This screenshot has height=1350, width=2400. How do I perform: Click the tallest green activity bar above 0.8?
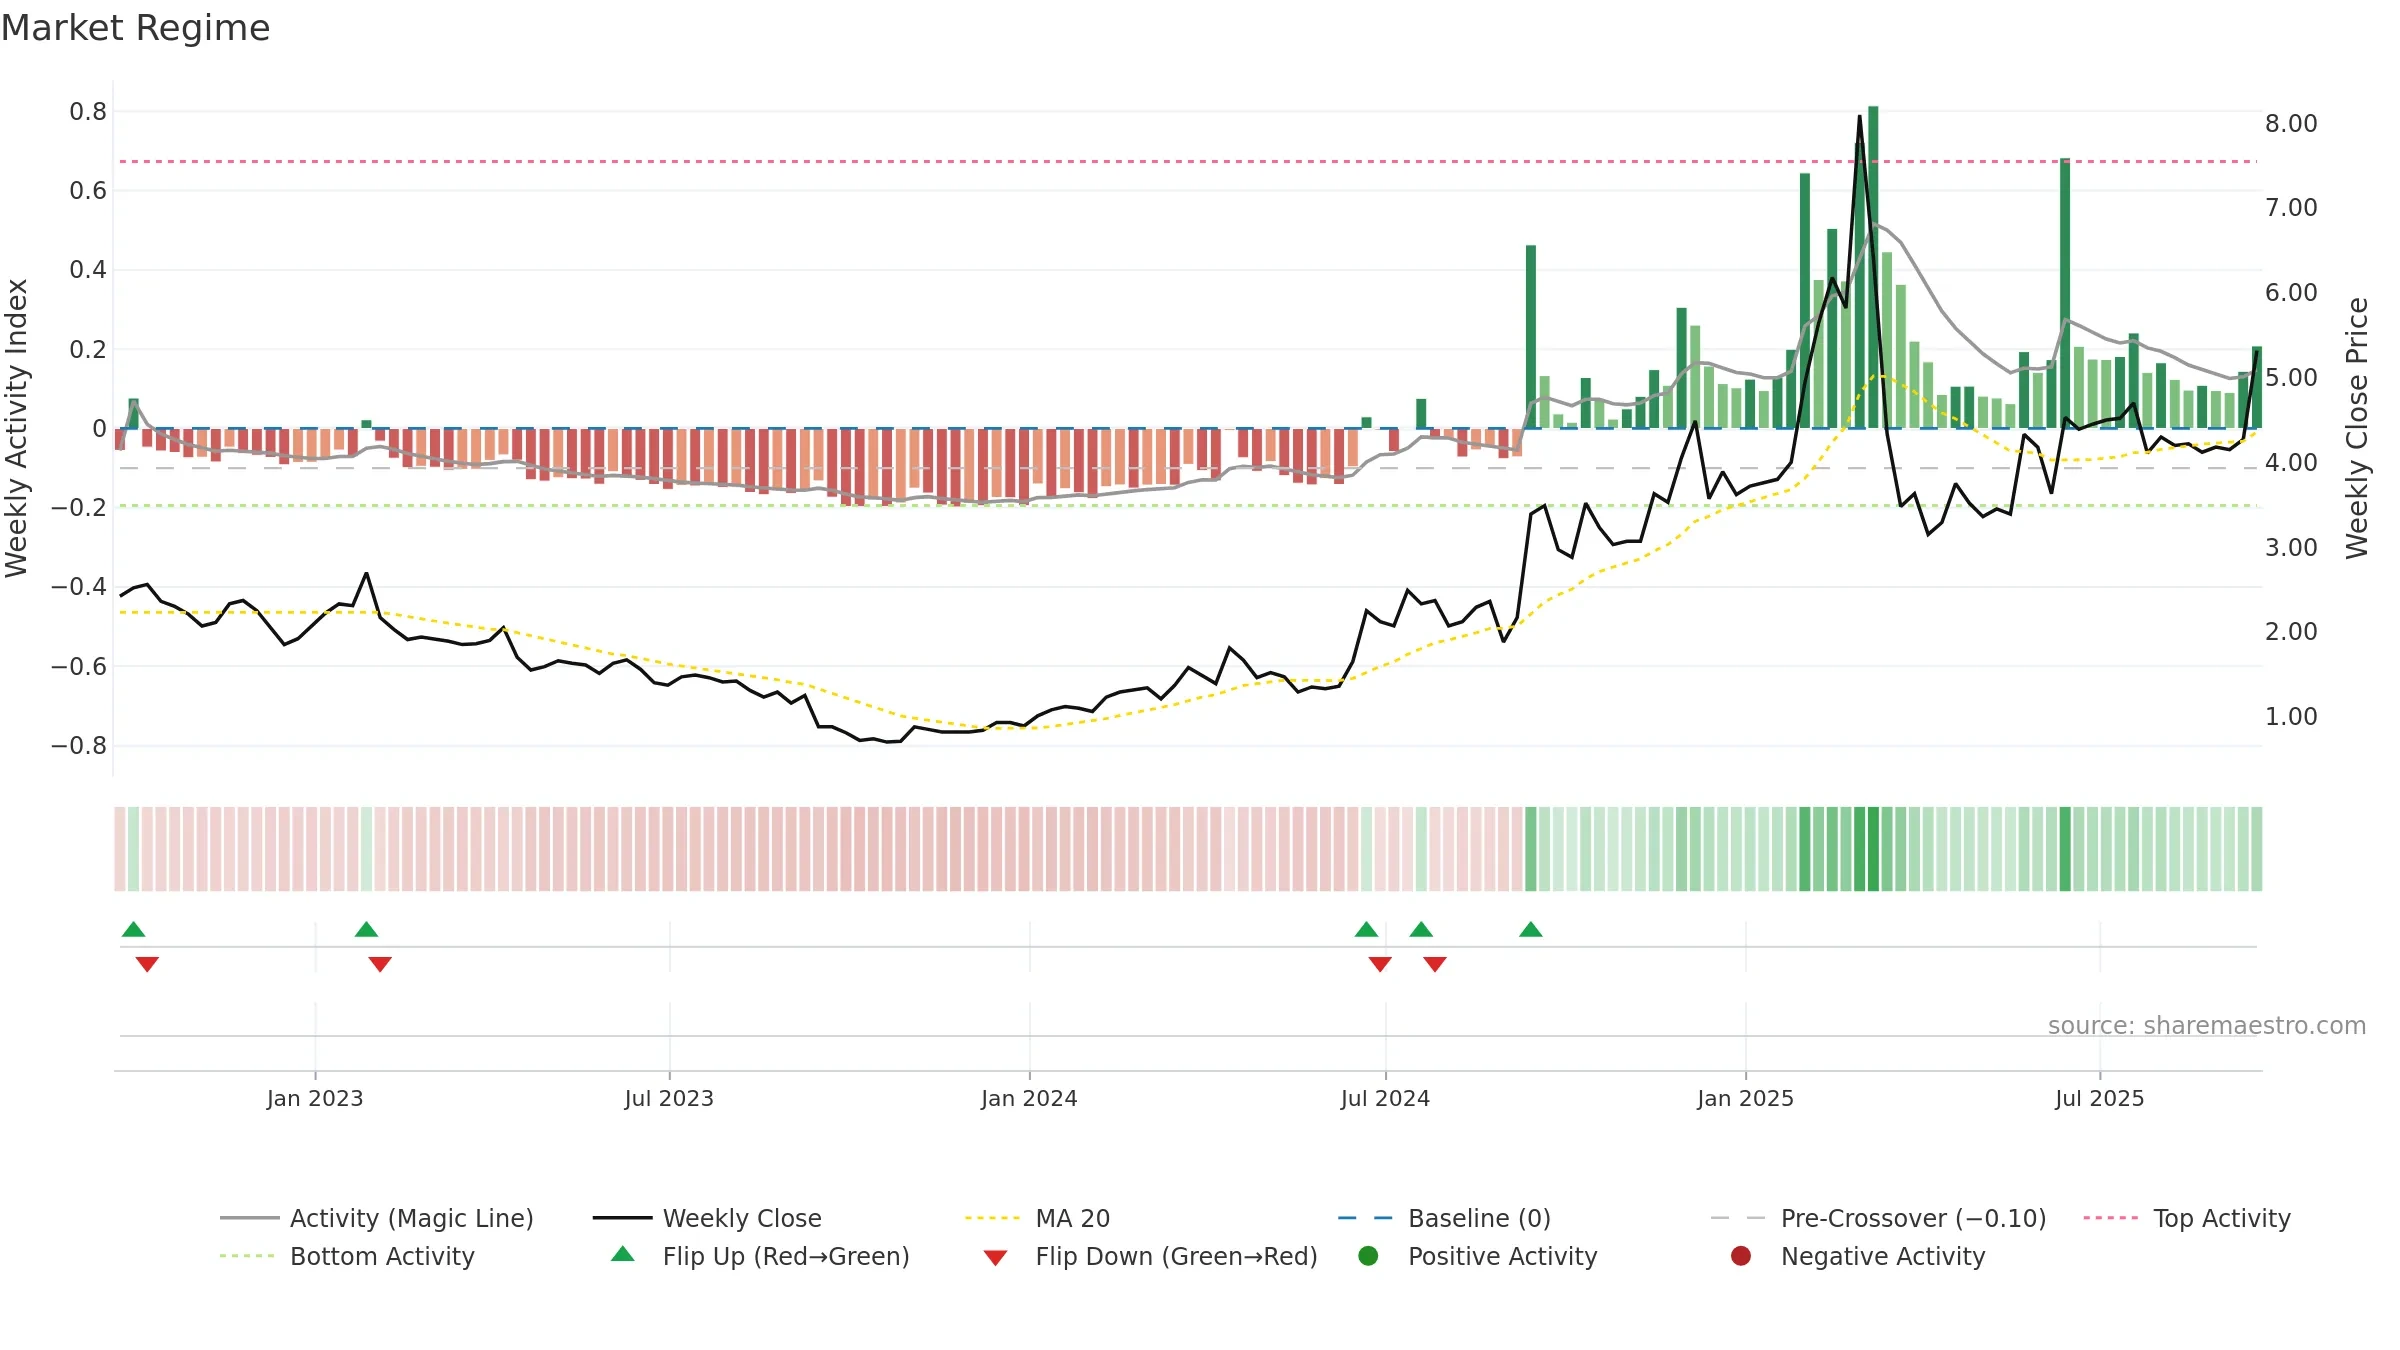(1873, 267)
